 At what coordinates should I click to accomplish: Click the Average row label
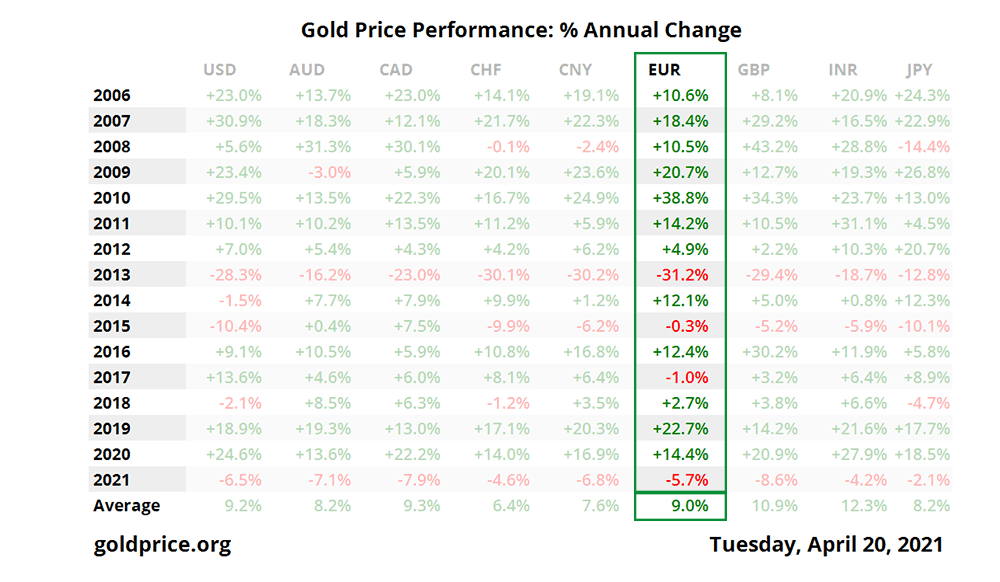click(x=126, y=506)
